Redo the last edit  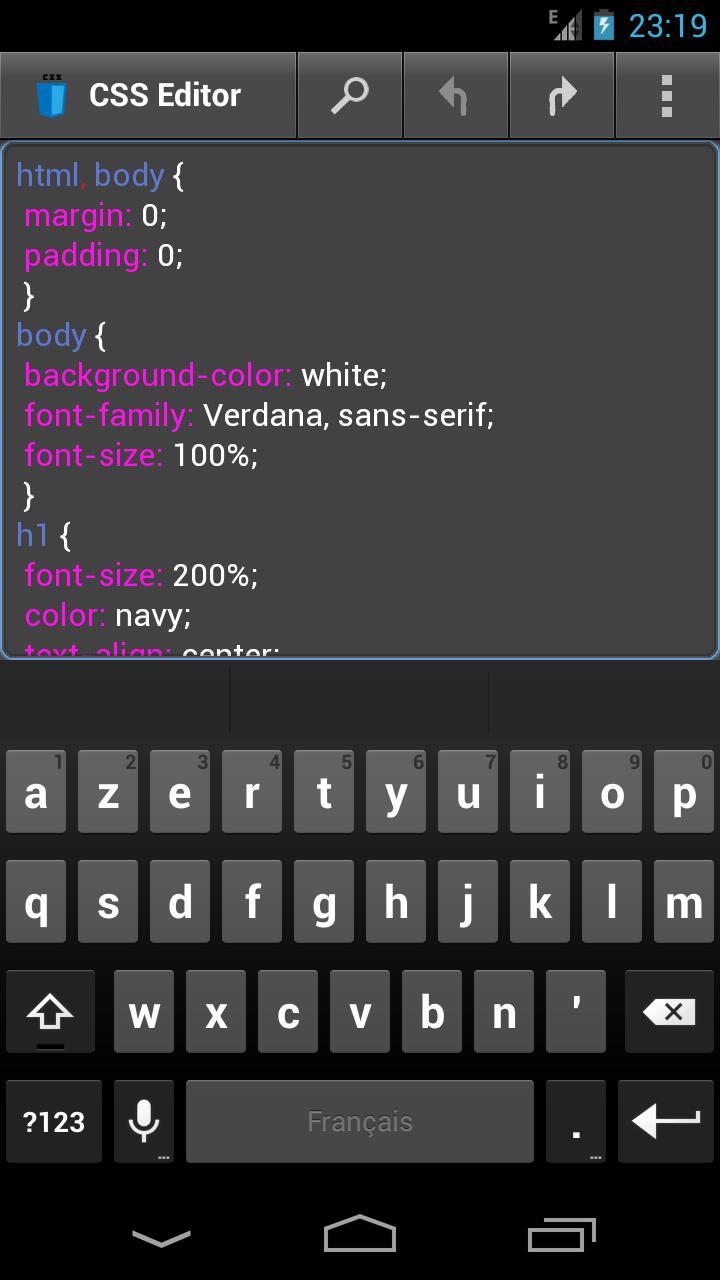tap(562, 94)
